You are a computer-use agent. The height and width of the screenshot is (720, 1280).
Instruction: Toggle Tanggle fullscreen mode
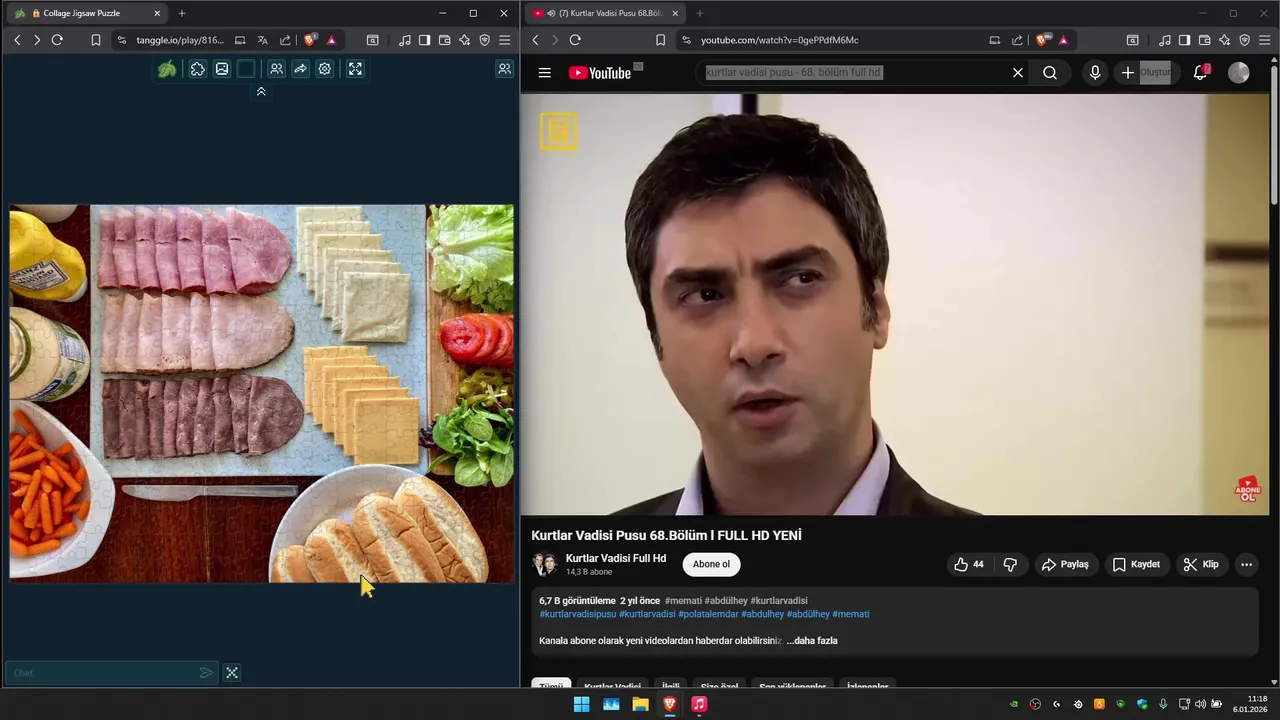355,69
